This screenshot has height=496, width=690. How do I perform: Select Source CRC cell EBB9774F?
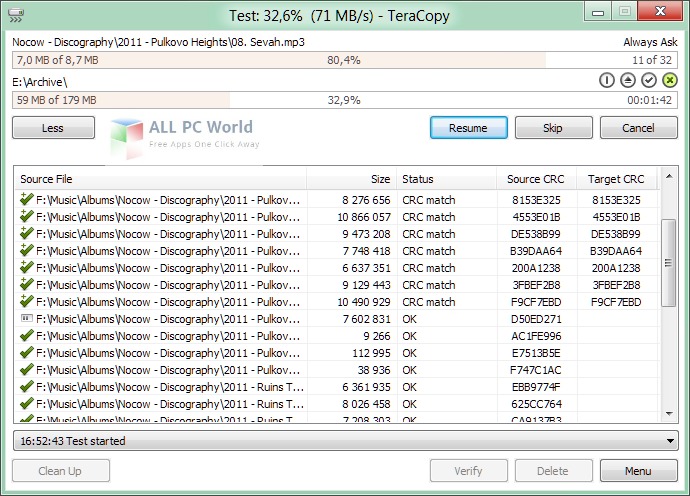click(x=536, y=387)
